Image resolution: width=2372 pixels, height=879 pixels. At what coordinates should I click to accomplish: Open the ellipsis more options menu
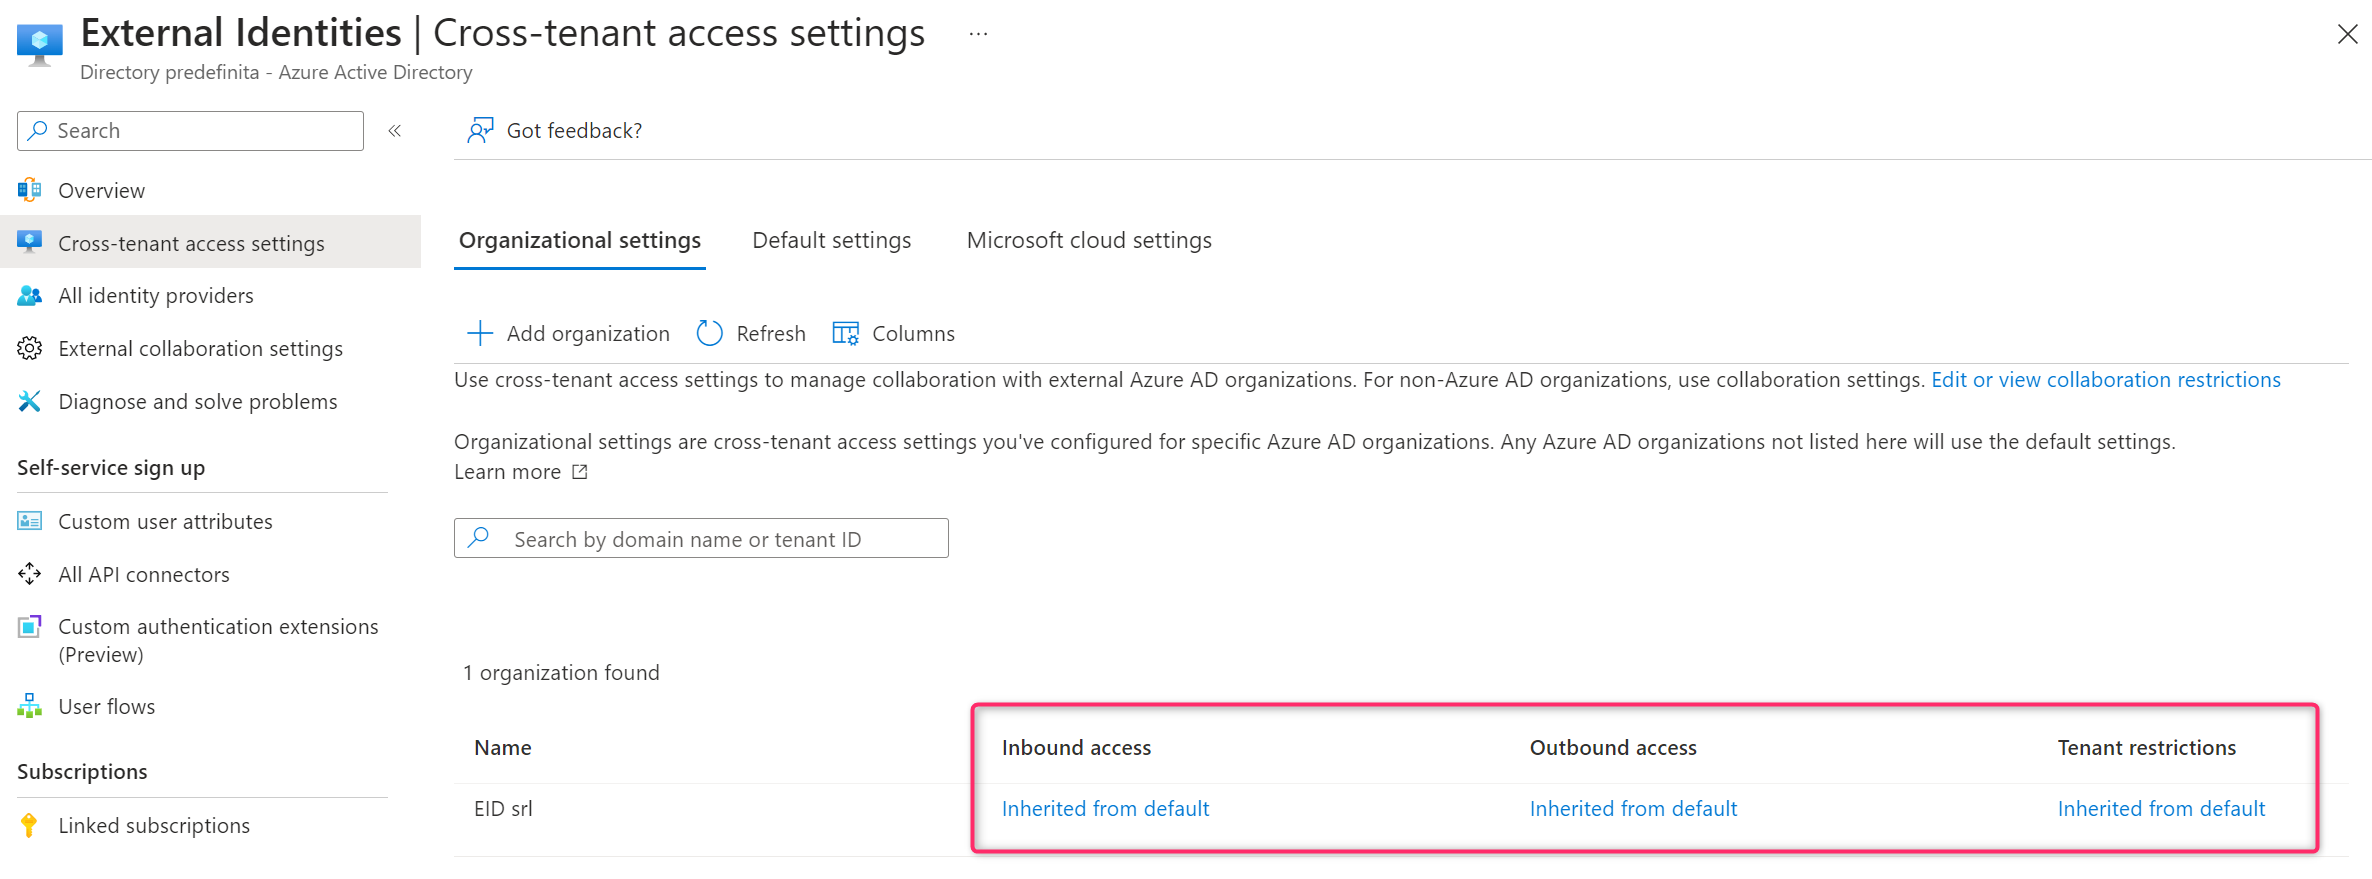pos(978,34)
